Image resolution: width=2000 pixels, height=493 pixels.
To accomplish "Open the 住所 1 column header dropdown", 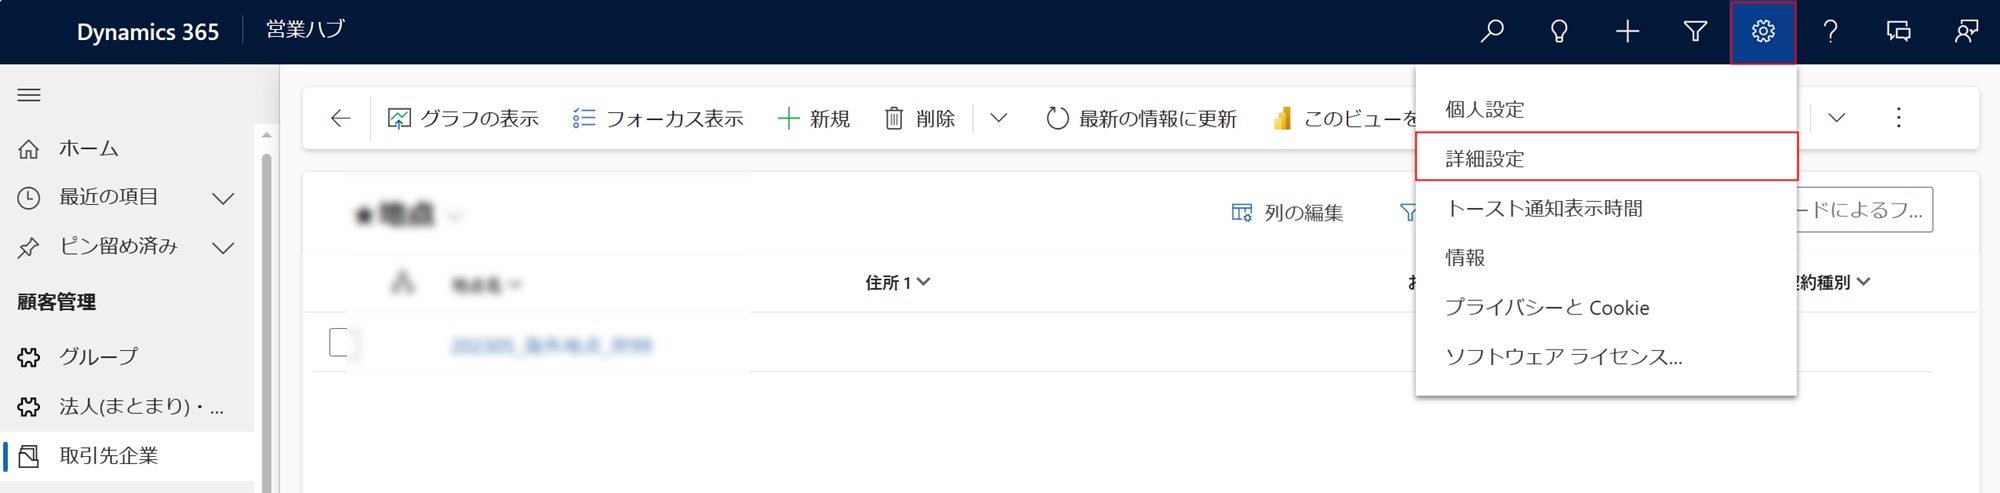I will [x=897, y=282].
